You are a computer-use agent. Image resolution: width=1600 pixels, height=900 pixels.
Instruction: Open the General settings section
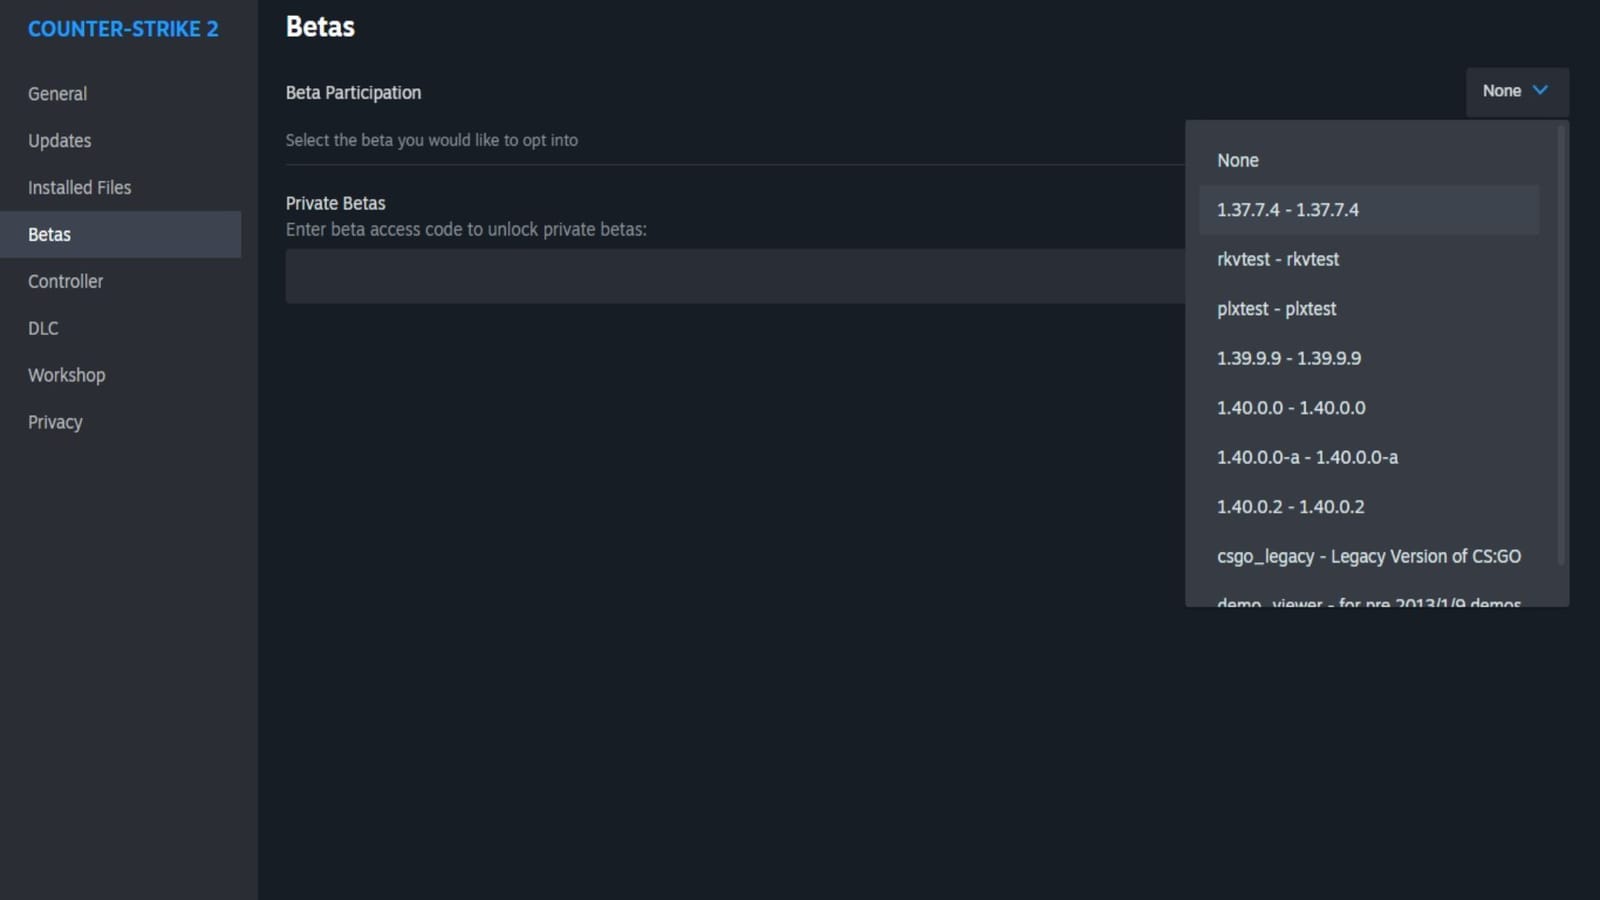[x=57, y=93]
